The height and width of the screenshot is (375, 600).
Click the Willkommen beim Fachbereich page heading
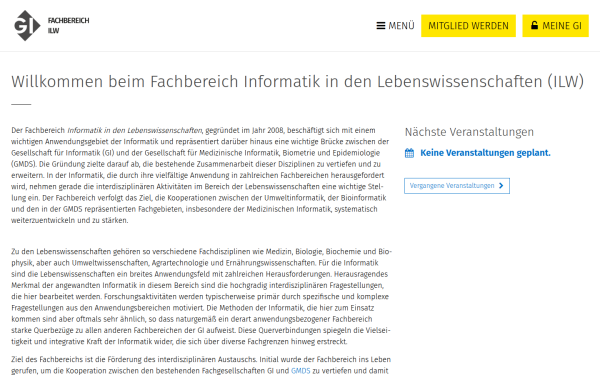[297, 82]
